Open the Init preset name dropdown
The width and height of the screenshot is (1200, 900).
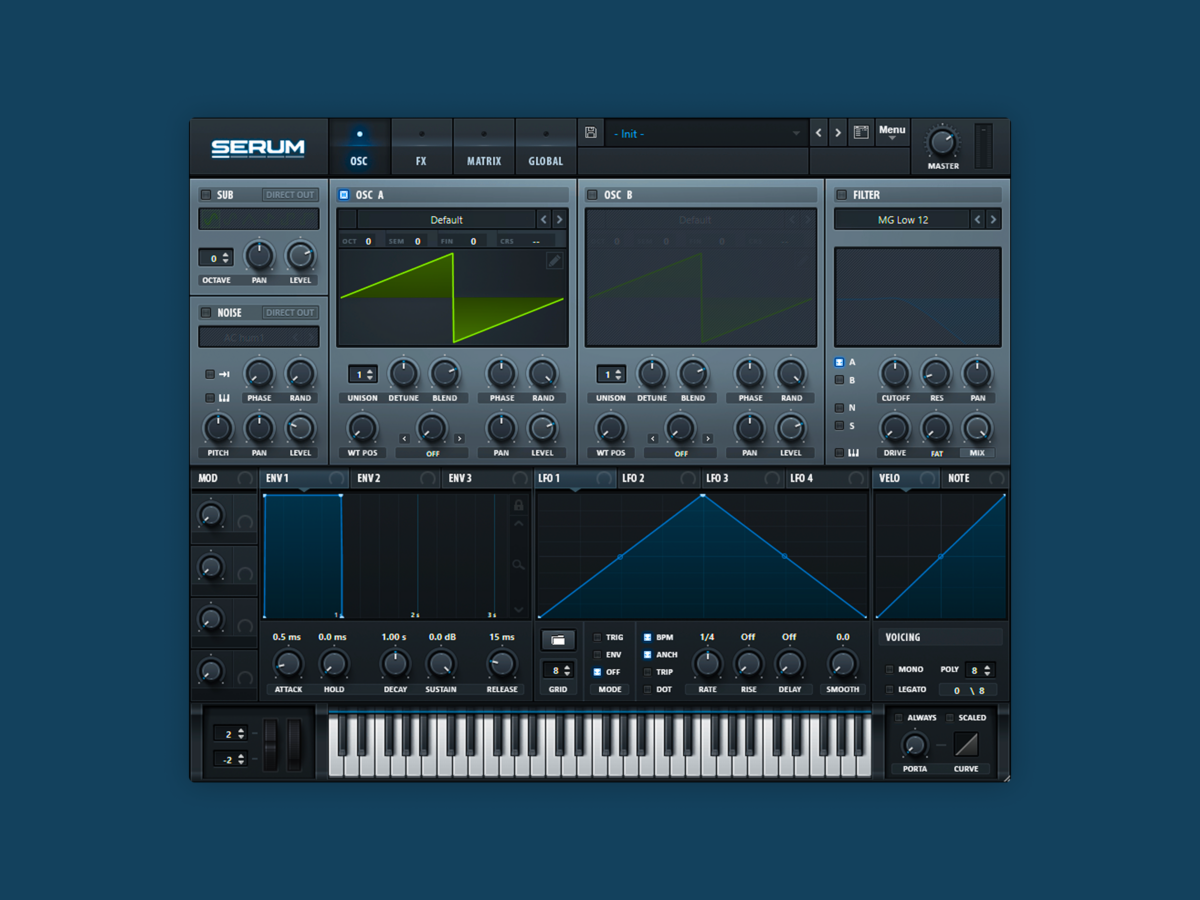click(706, 133)
